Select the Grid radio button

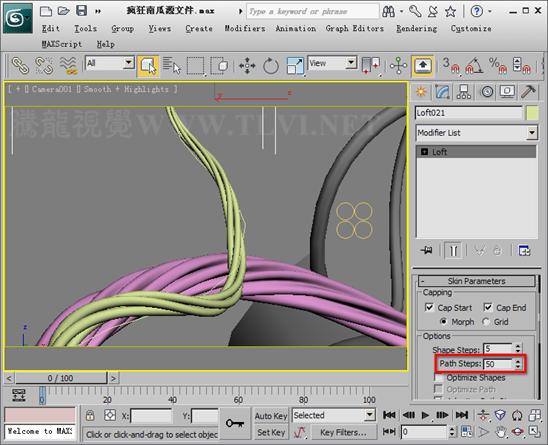[486, 321]
